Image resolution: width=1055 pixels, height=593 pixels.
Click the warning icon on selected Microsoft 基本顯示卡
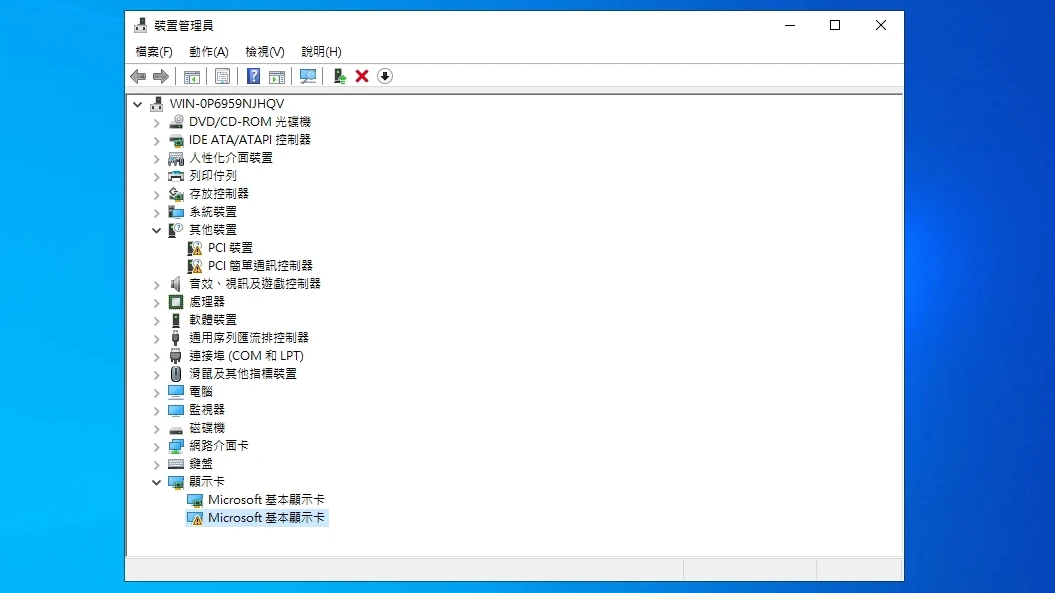point(194,518)
